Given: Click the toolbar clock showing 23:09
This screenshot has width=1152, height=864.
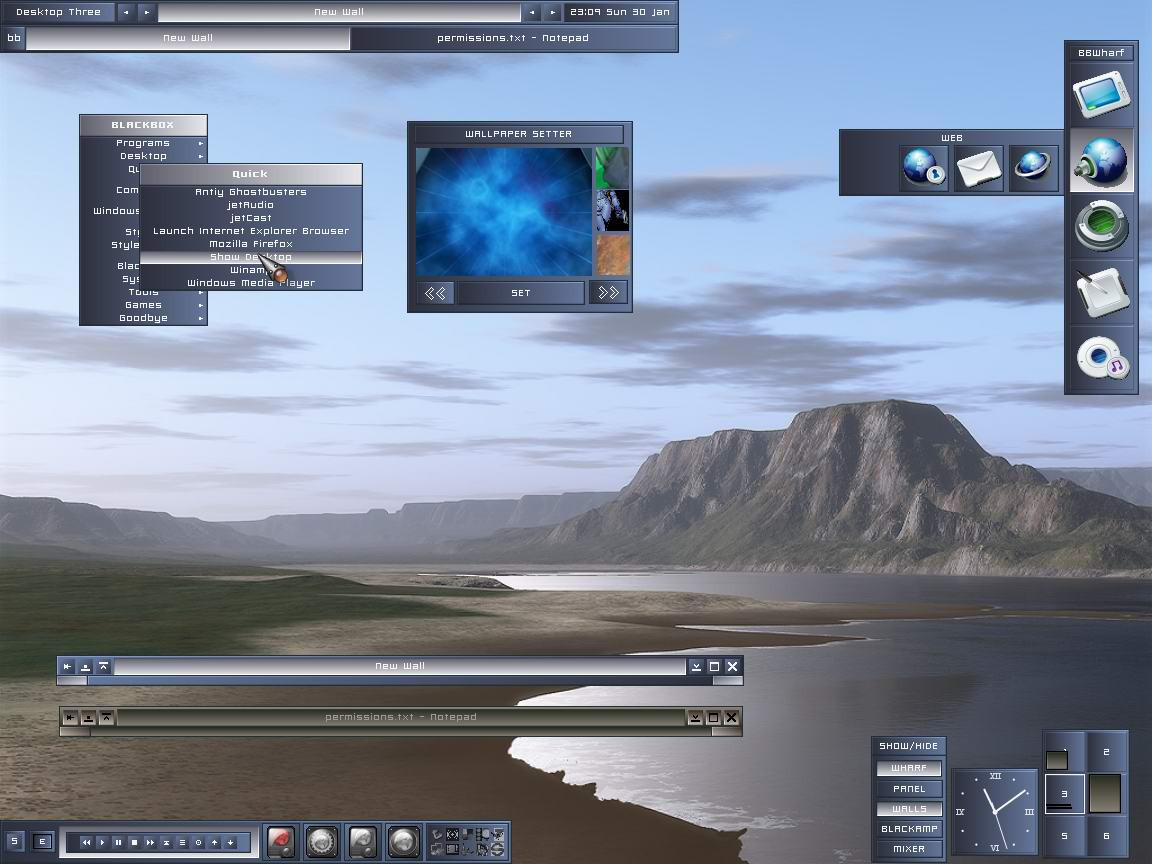Looking at the screenshot, I should point(619,12).
